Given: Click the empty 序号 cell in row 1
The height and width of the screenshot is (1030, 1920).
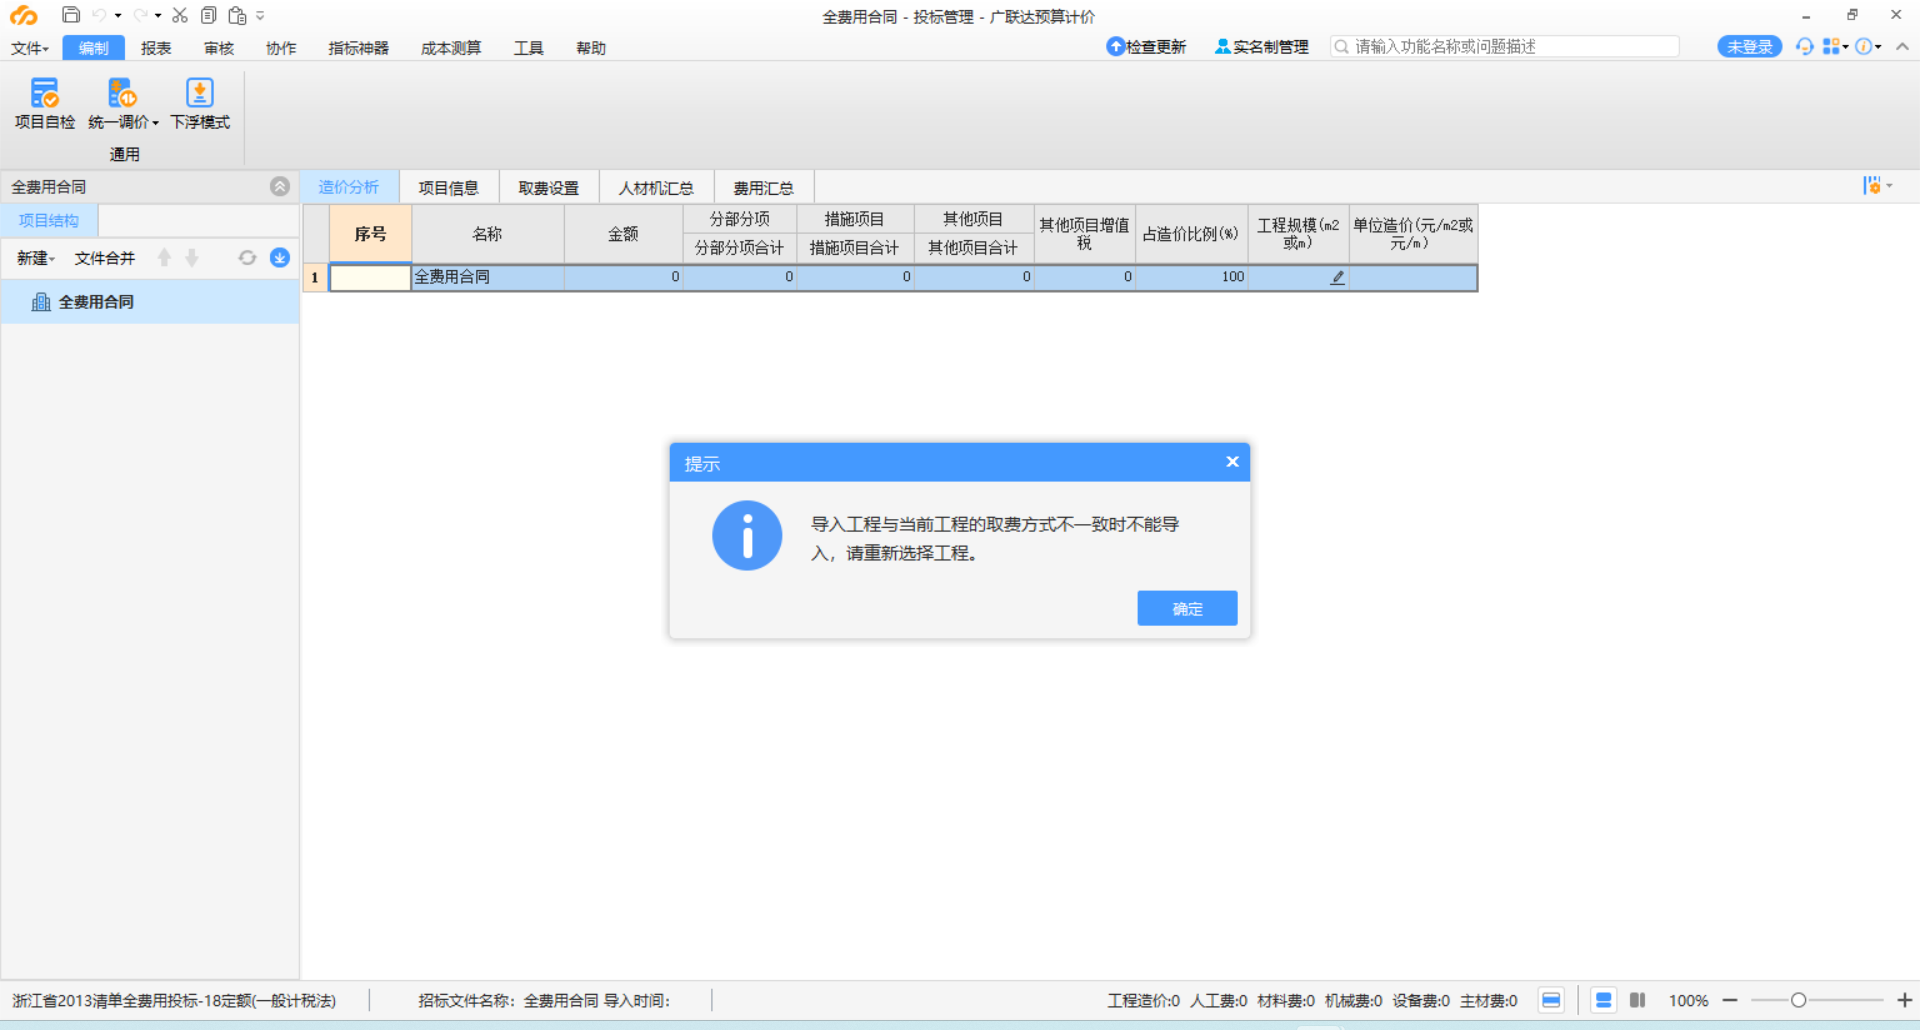Looking at the screenshot, I should pyautogui.click(x=370, y=277).
